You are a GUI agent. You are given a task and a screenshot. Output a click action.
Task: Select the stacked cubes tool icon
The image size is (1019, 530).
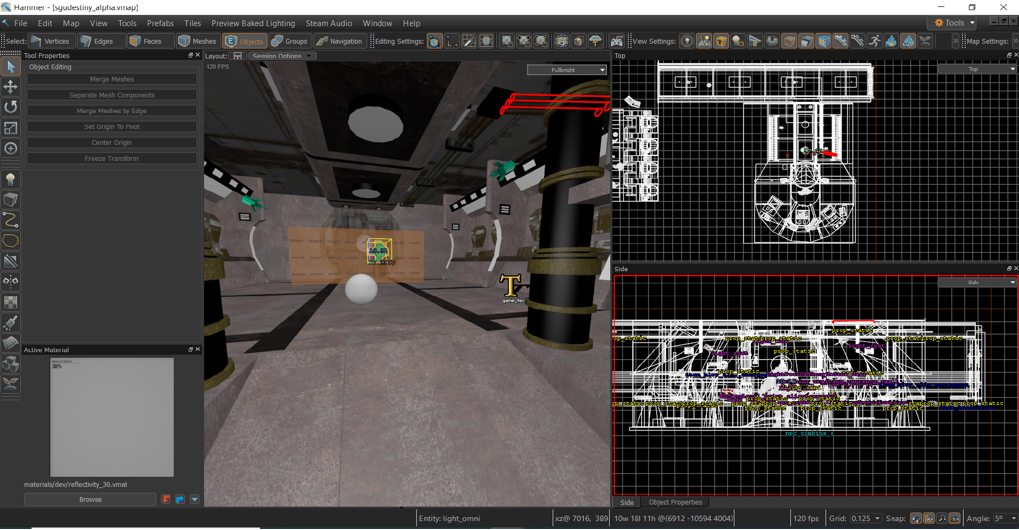point(10,363)
